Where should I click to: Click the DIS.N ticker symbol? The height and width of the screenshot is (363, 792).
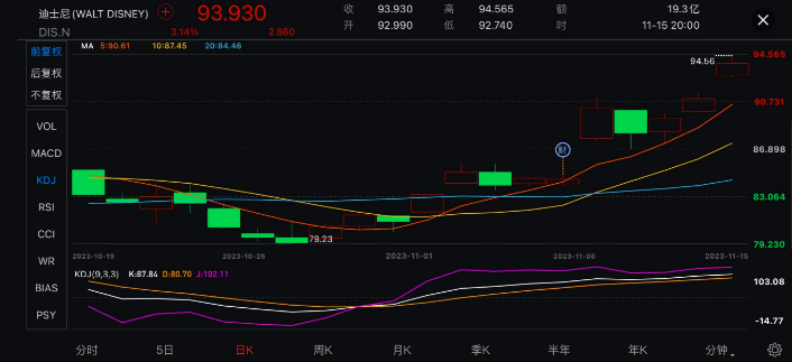coord(54,32)
